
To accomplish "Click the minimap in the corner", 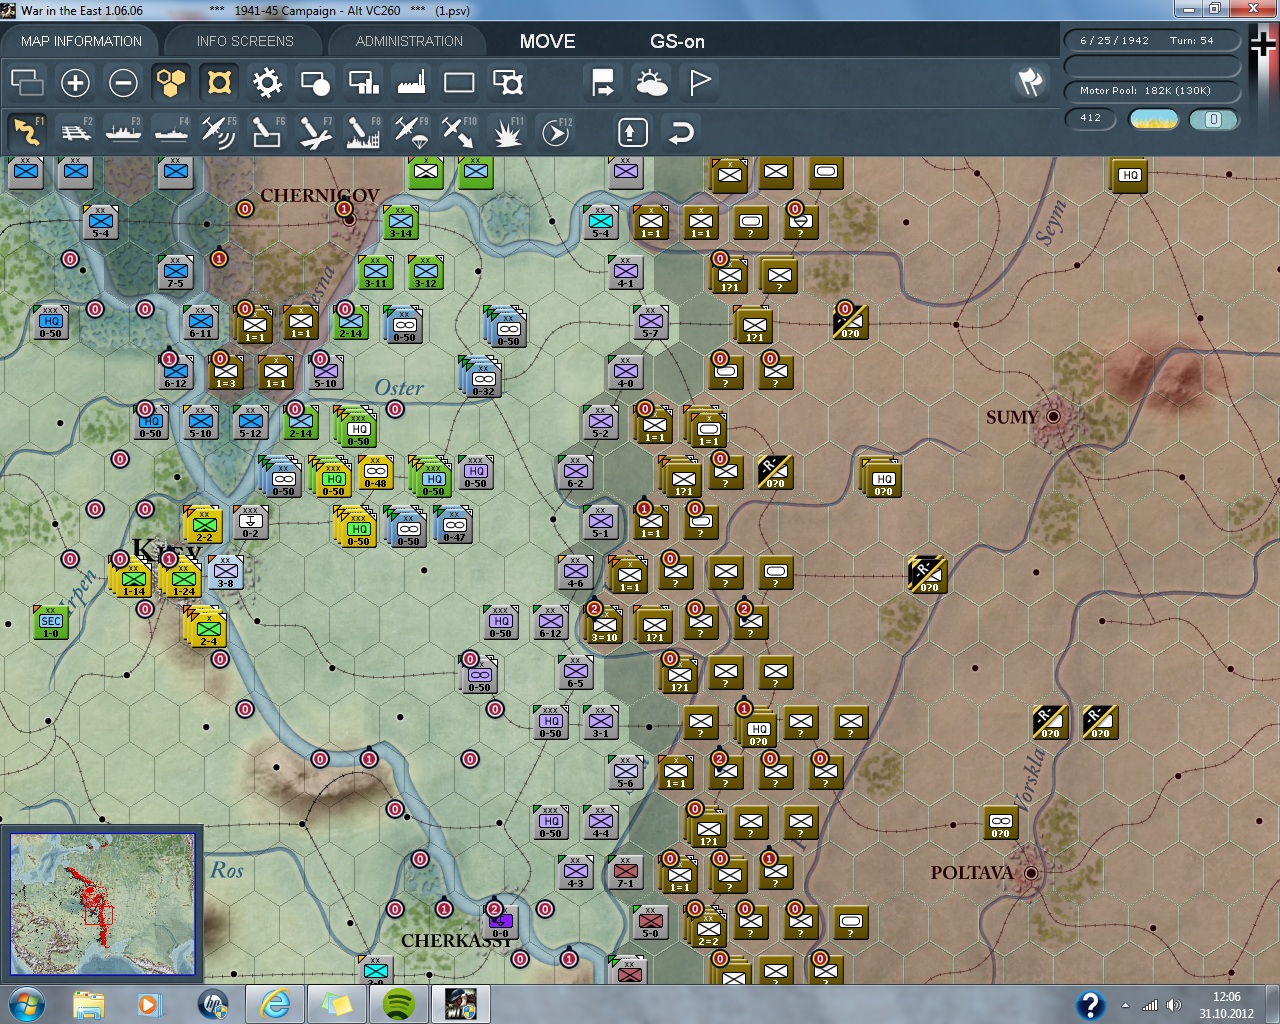I will (x=102, y=903).
